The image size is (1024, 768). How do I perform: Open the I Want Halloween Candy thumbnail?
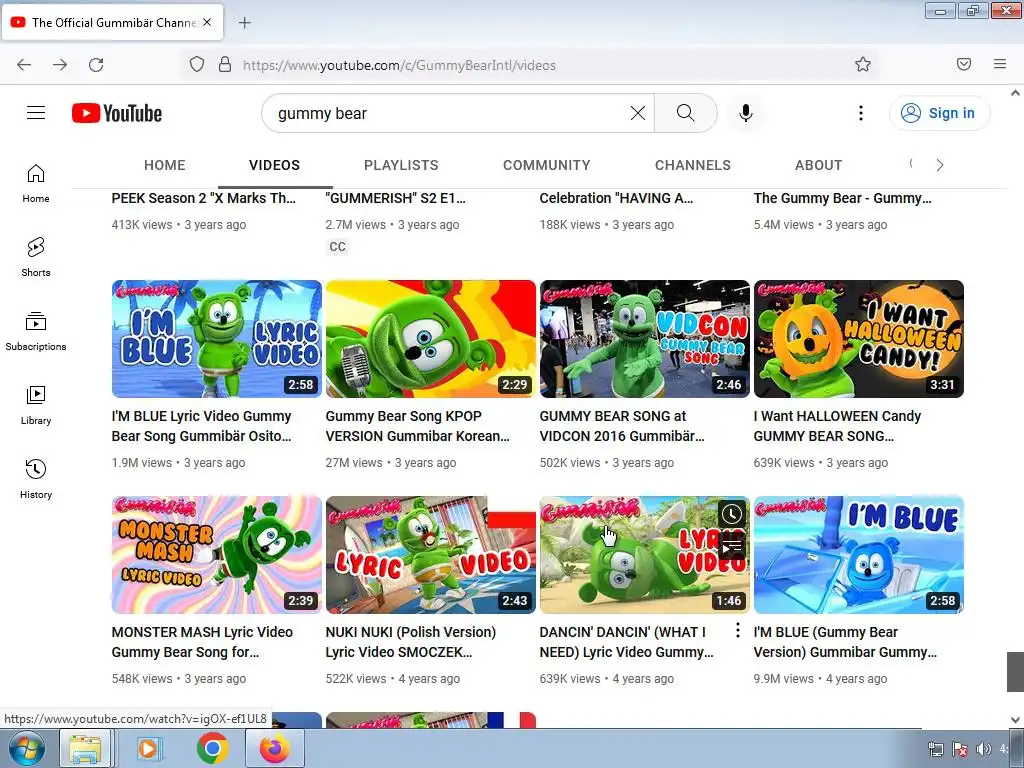[859, 339]
